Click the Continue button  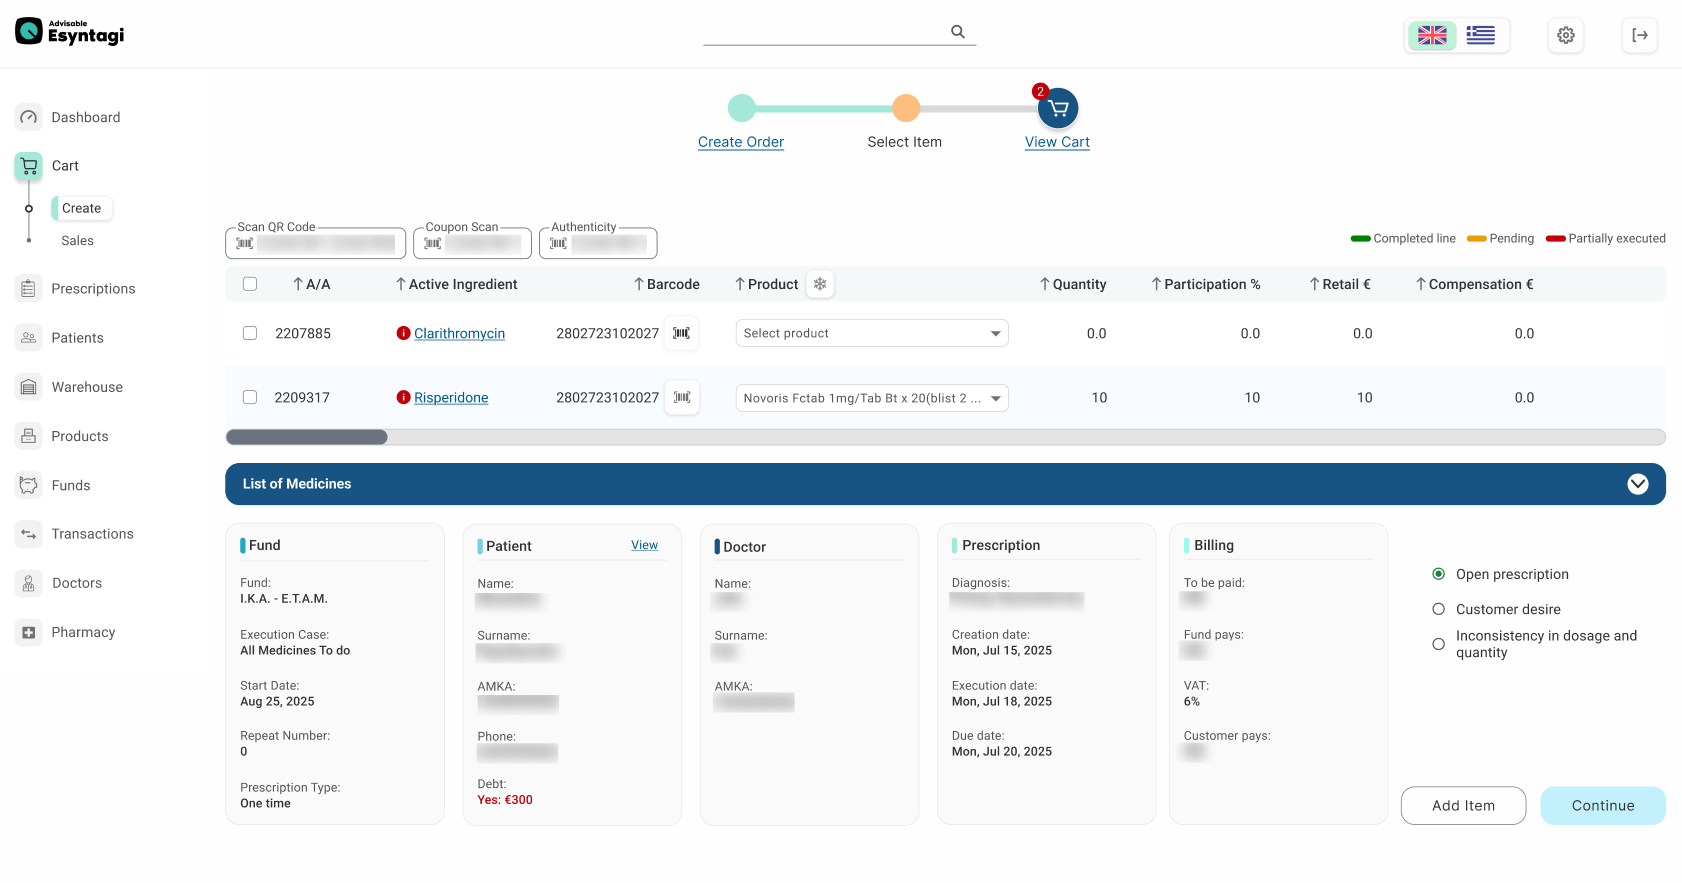[1603, 806]
